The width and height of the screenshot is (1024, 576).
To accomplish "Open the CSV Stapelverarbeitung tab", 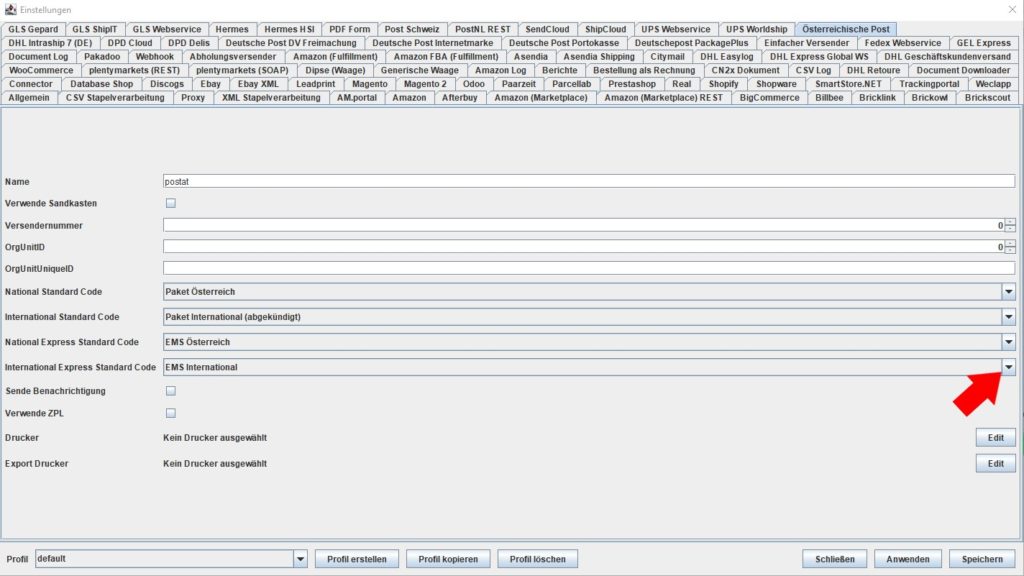I will pos(115,97).
